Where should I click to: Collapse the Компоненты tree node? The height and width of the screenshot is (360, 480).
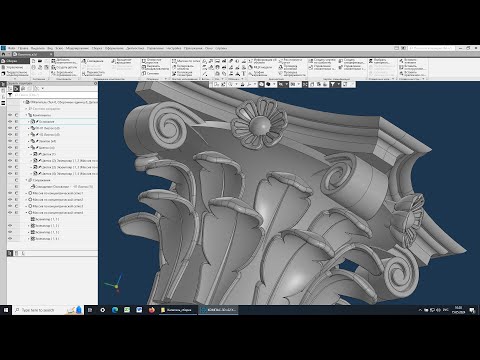coord(26,115)
